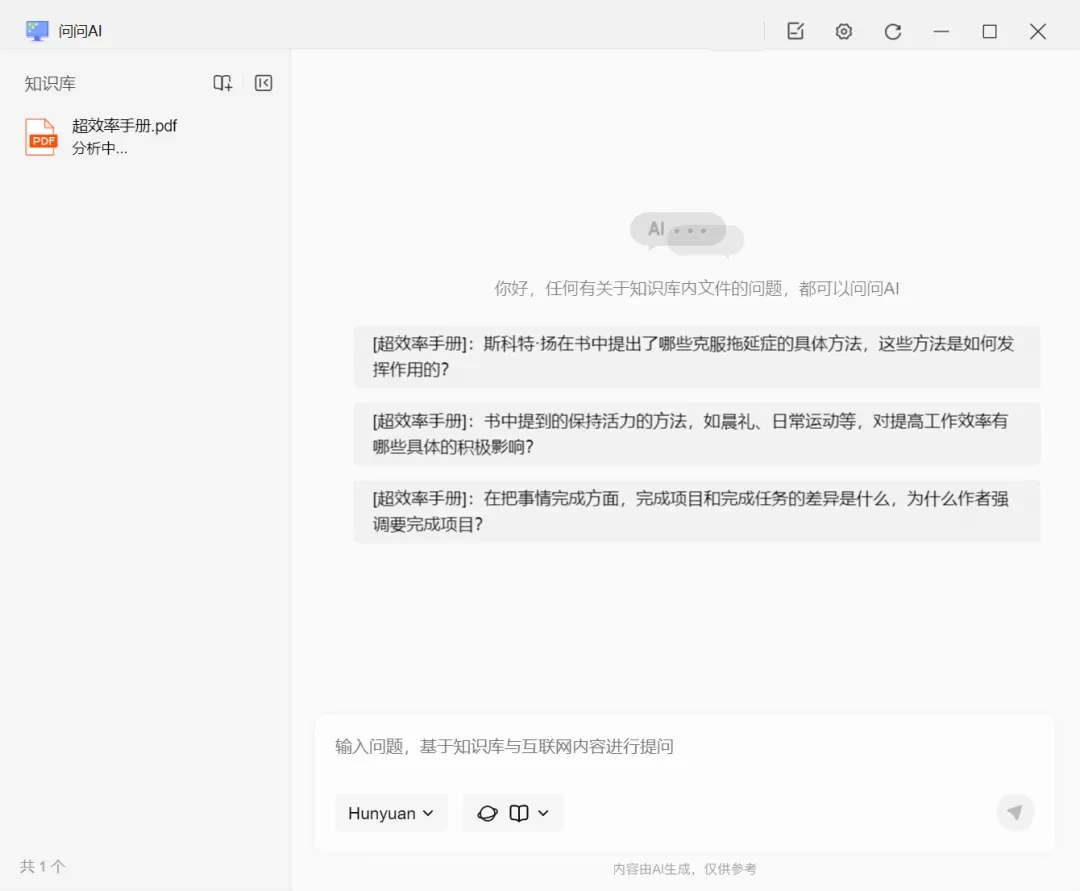This screenshot has height=891, width=1080.
Task: Click the 你好 greeting message text
Action: click(x=696, y=289)
